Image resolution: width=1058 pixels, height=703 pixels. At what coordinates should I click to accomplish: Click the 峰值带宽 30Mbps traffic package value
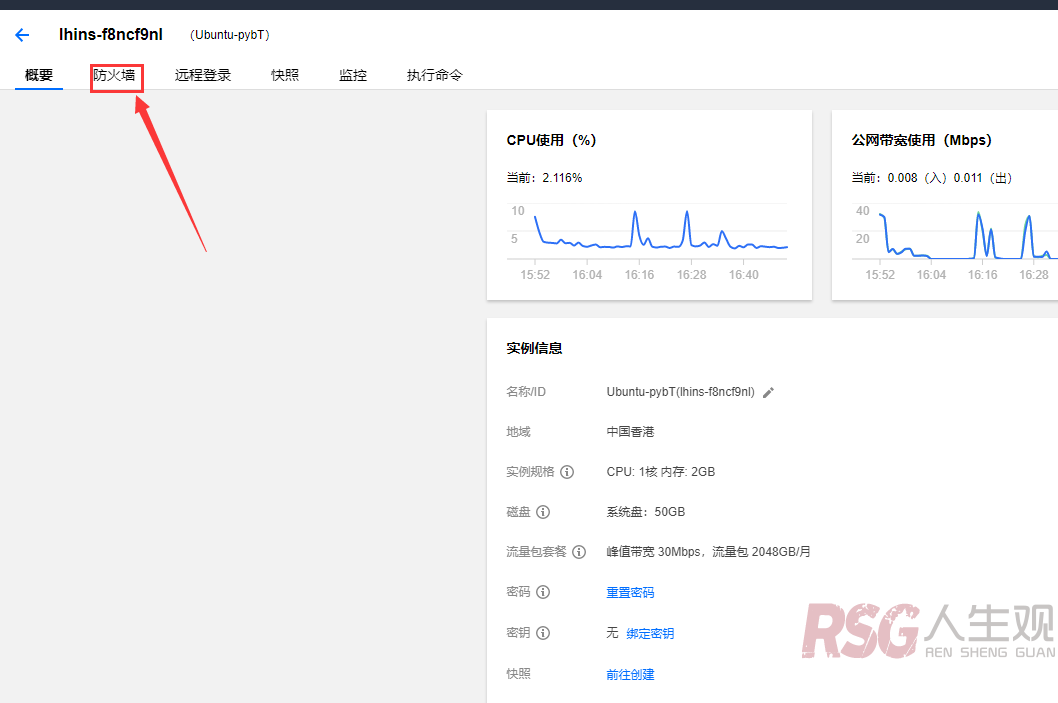point(708,552)
